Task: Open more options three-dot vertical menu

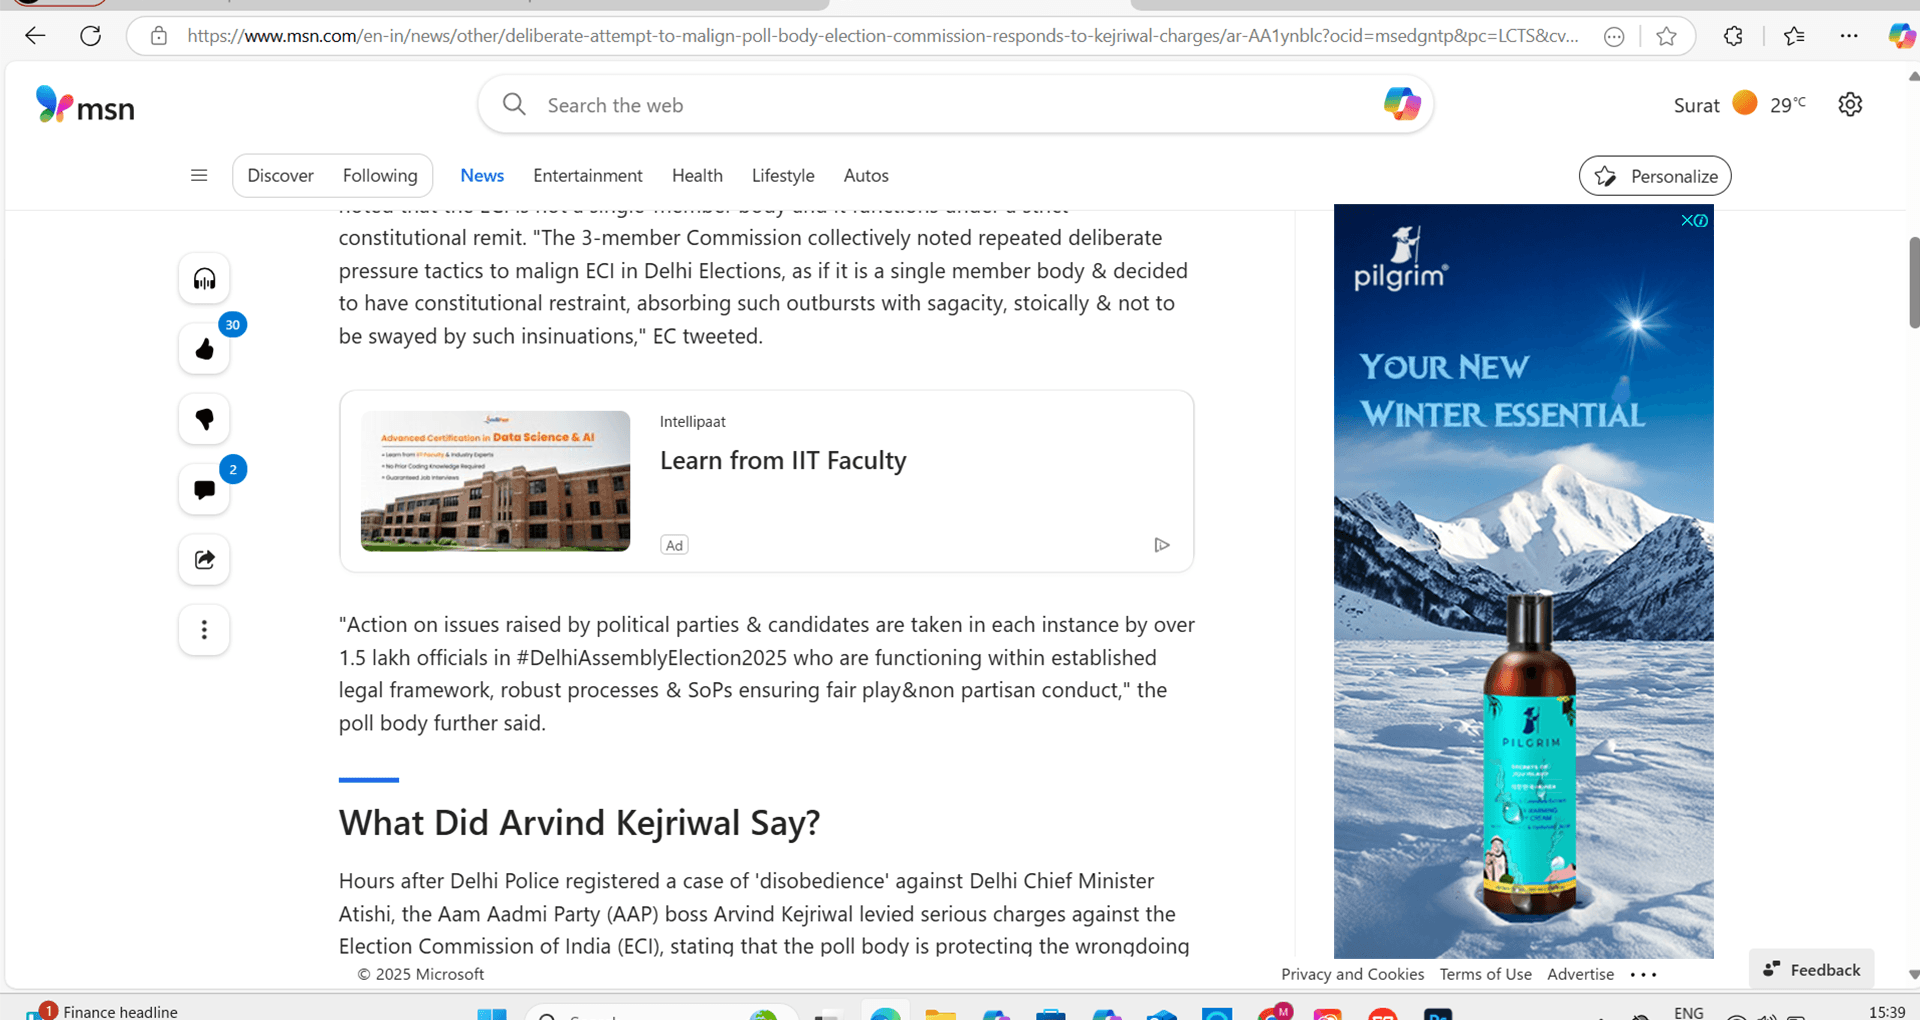Action: (x=204, y=630)
